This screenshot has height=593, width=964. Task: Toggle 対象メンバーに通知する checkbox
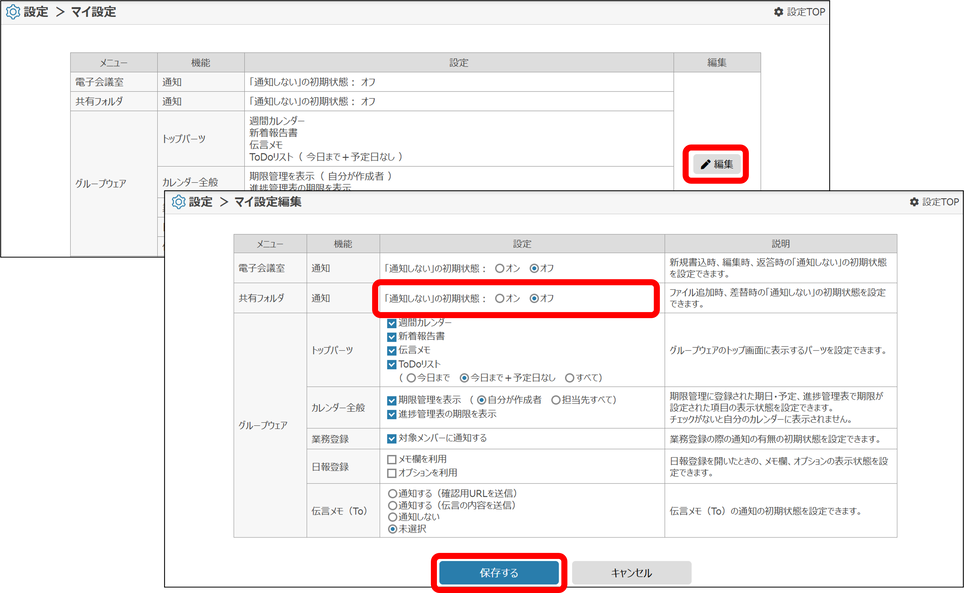(x=392, y=438)
